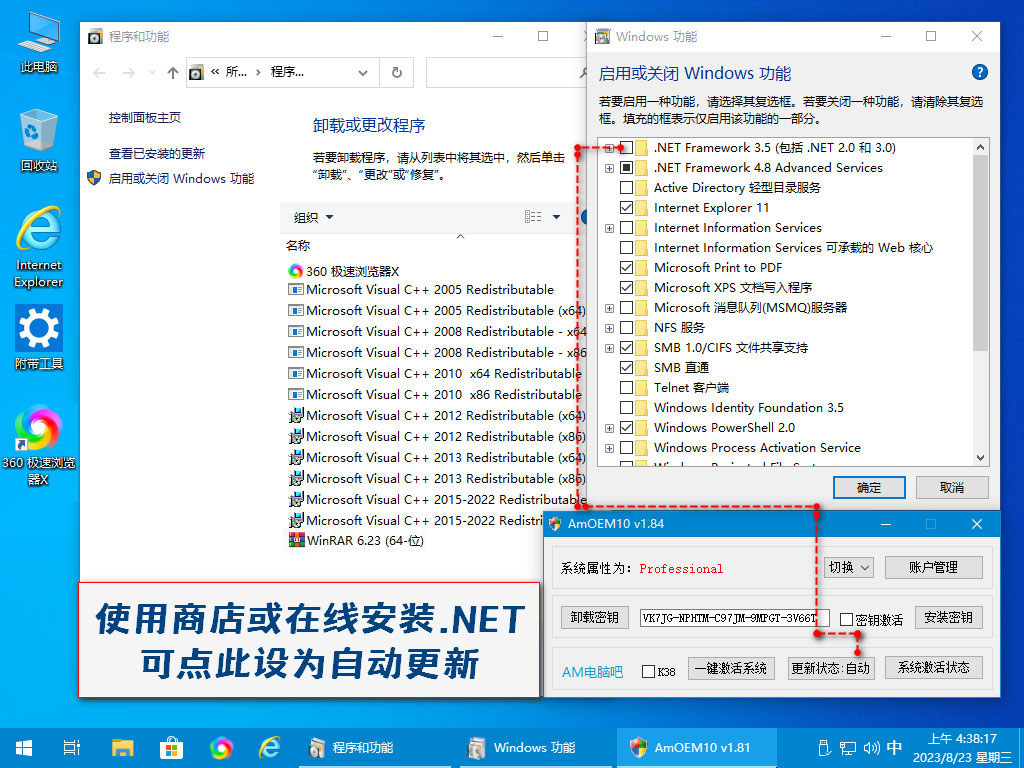Click the 账户管理 button
Image resolution: width=1024 pixels, height=768 pixels.
tap(934, 567)
